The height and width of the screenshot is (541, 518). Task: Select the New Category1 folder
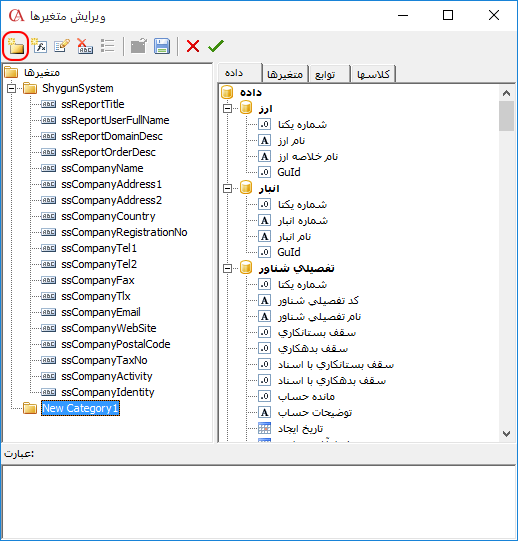click(x=80, y=408)
